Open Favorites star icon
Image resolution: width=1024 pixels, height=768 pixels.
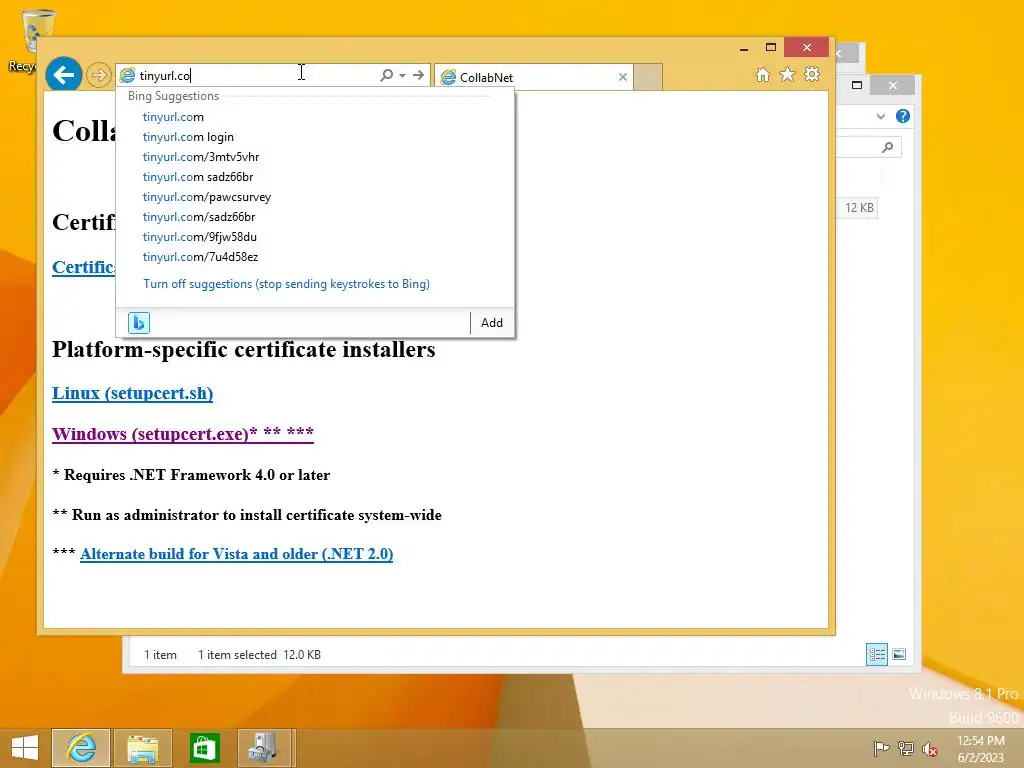pos(787,74)
